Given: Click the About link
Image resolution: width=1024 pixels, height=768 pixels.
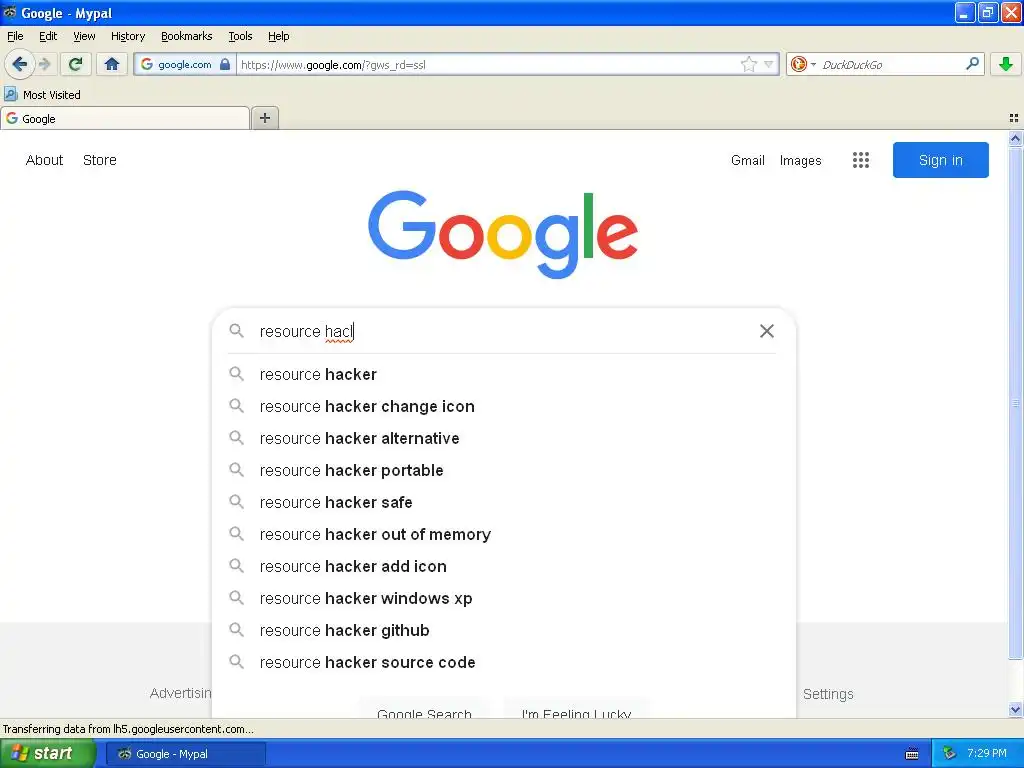Looking at the screenshot, I should [44, 160].
